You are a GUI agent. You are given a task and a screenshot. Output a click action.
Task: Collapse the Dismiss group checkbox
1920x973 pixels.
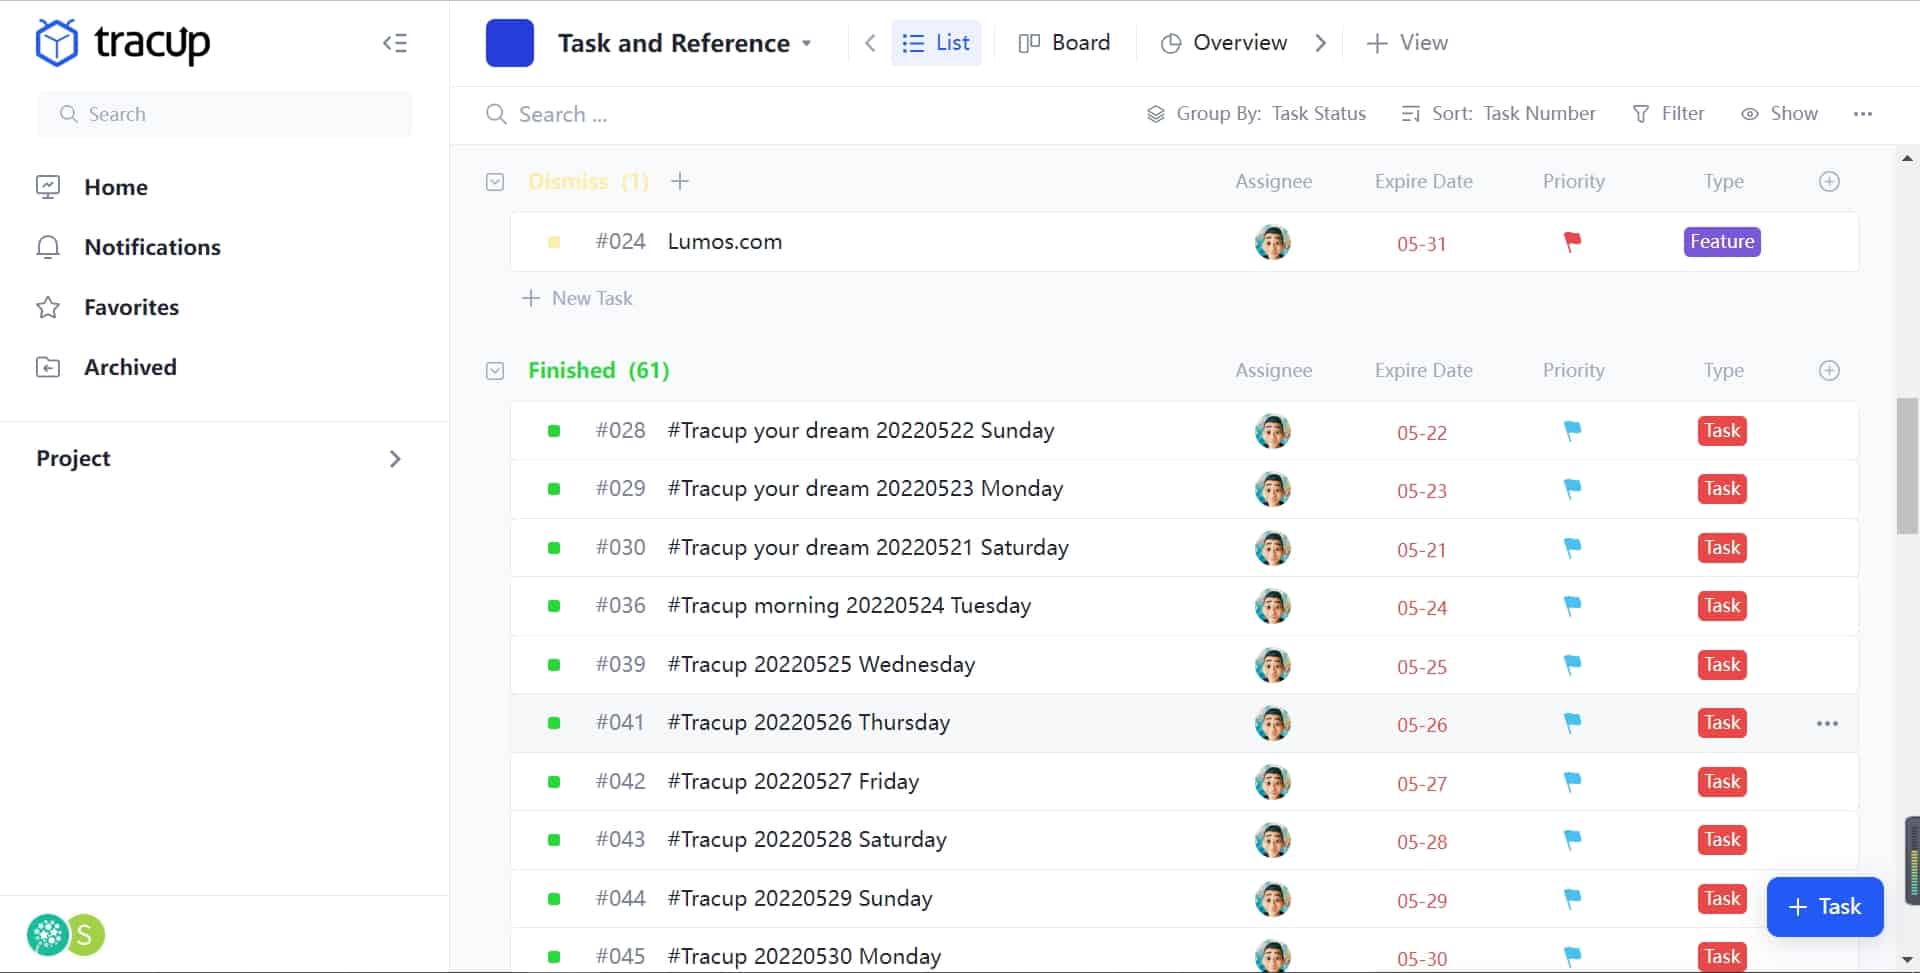click(495, 182)
